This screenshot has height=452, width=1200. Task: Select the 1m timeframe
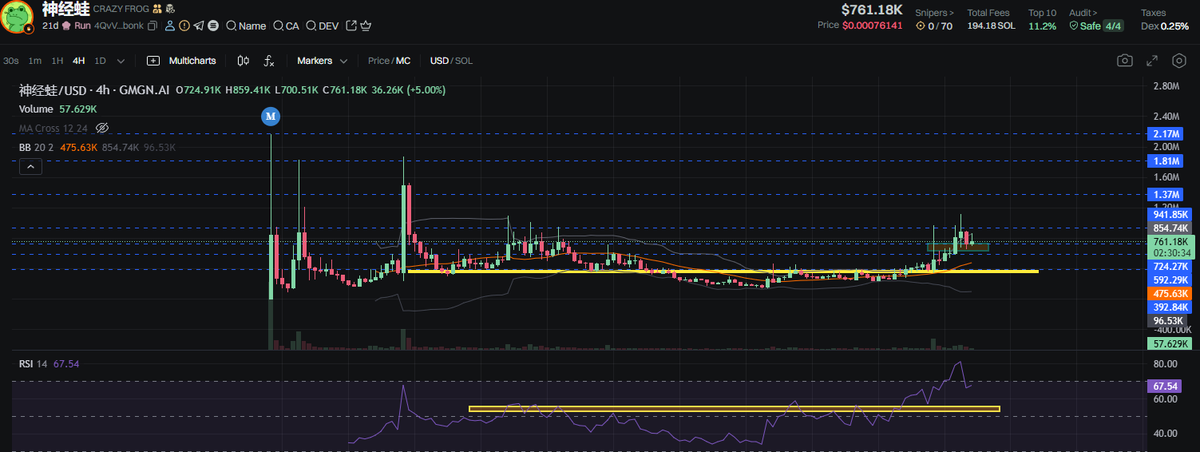point(35,61)
